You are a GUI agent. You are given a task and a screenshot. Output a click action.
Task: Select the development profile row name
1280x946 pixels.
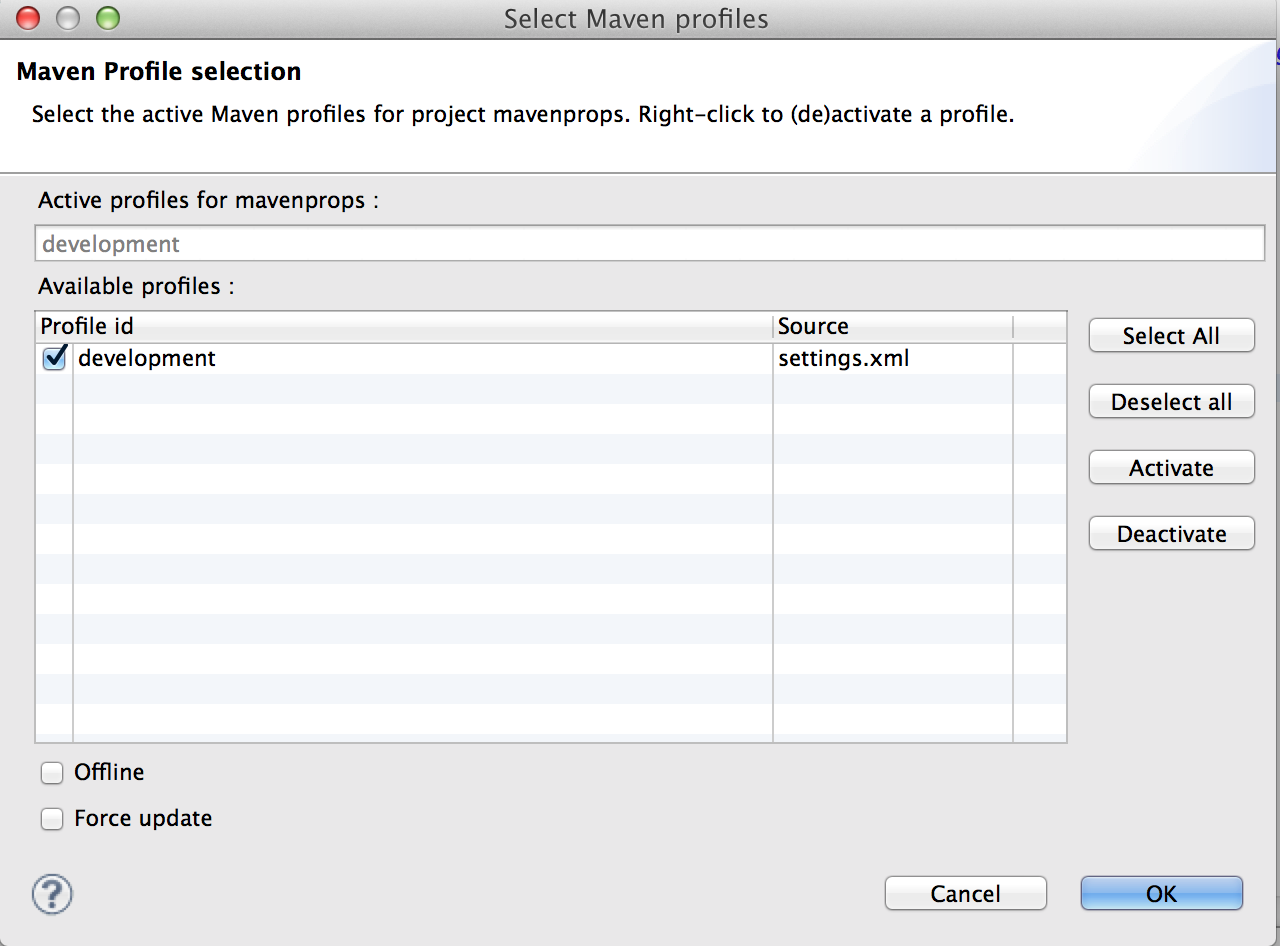point(147,358)
